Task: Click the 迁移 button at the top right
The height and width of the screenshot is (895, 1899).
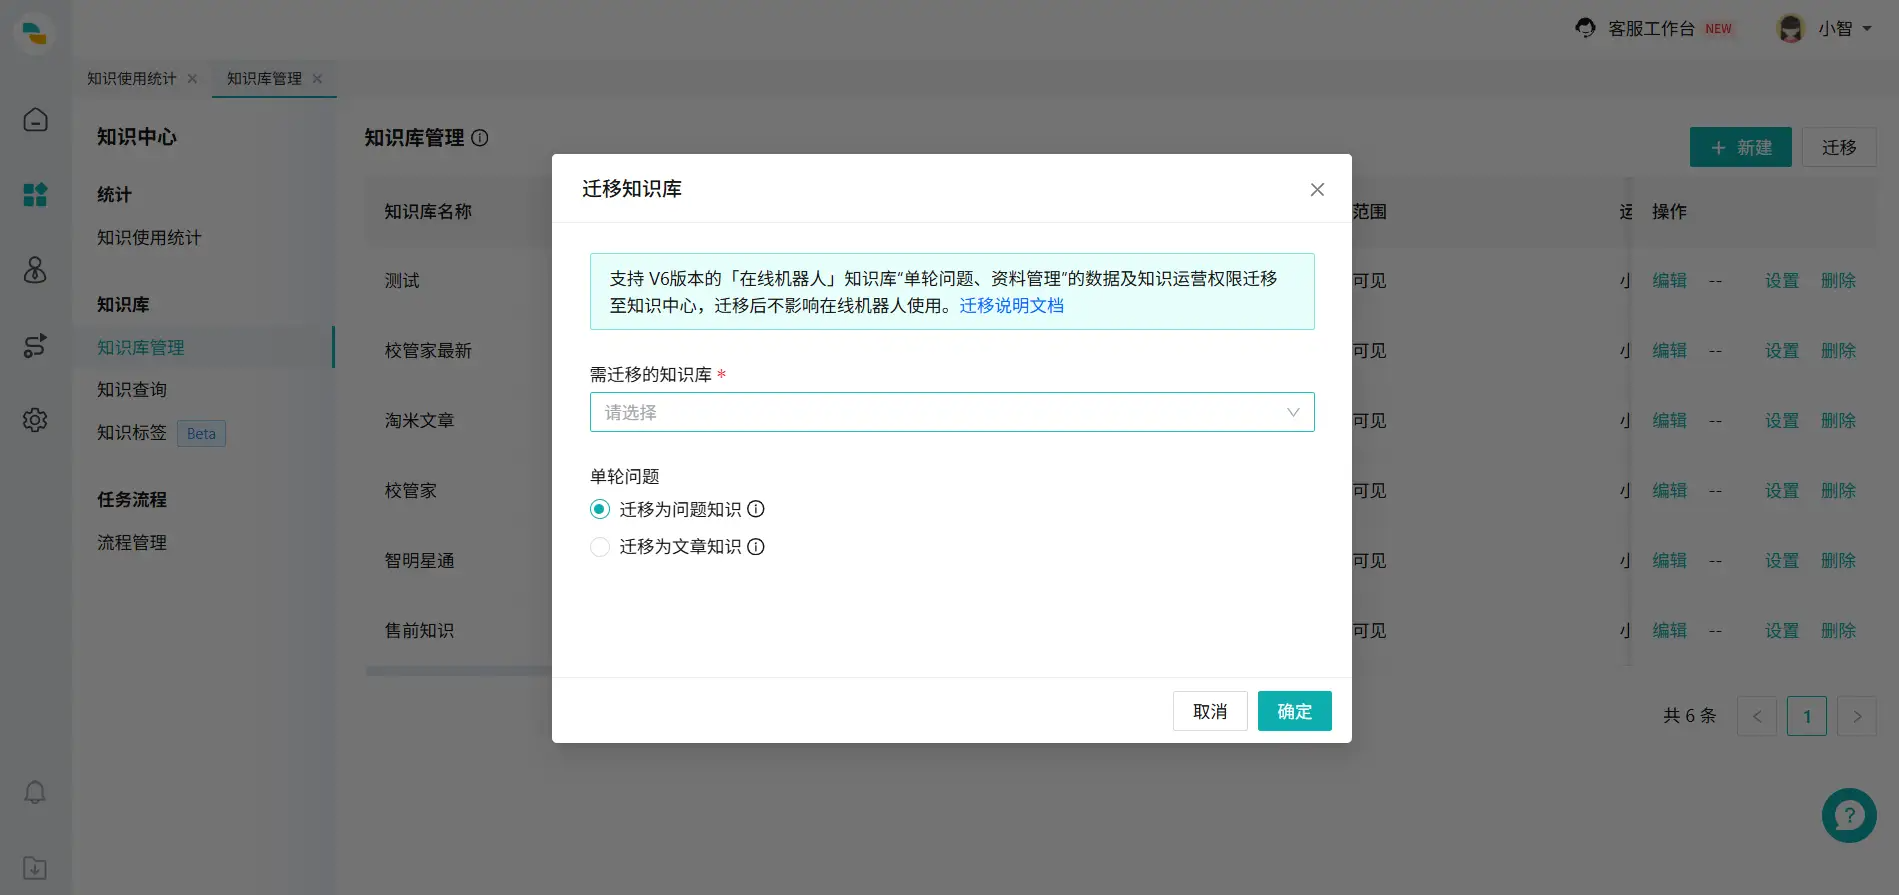Action: [x=1839, y=147]
